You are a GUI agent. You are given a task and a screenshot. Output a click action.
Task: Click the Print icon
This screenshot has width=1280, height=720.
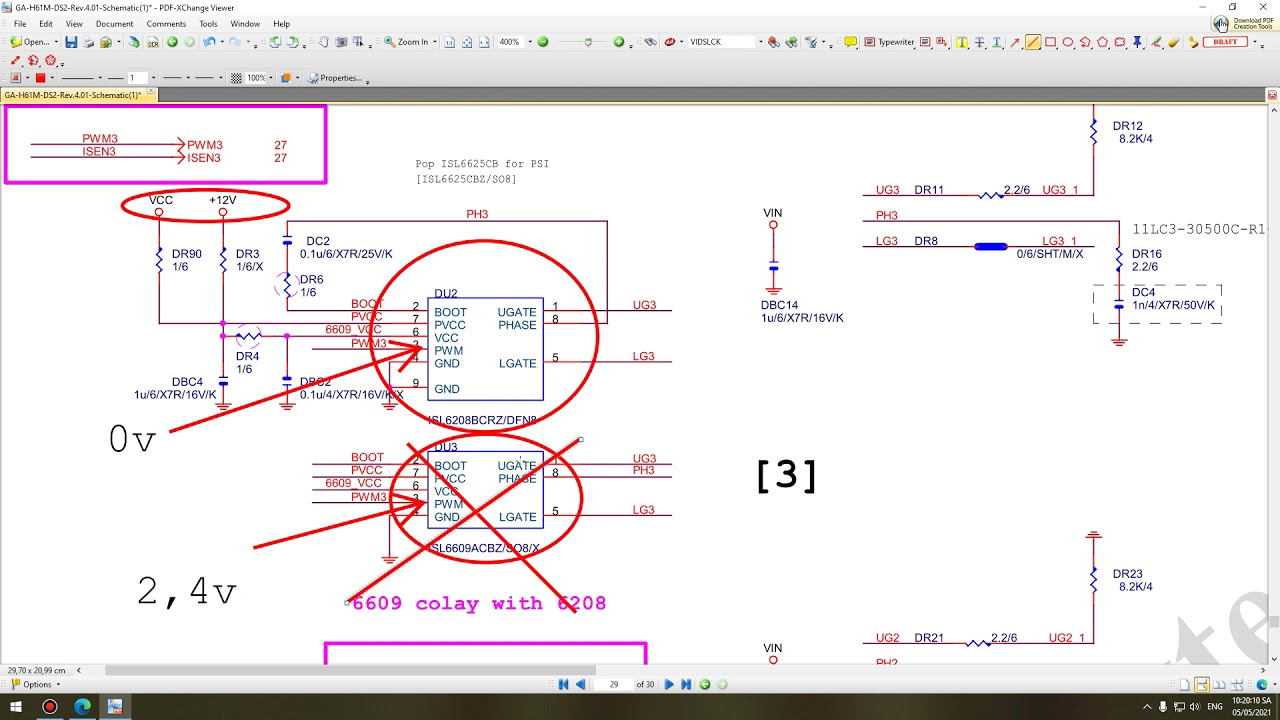coord(88,42)
